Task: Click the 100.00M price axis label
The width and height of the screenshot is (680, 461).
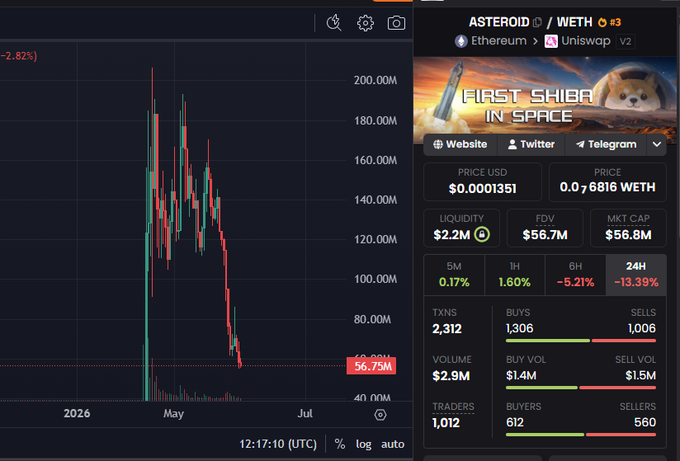Action: 375,279
